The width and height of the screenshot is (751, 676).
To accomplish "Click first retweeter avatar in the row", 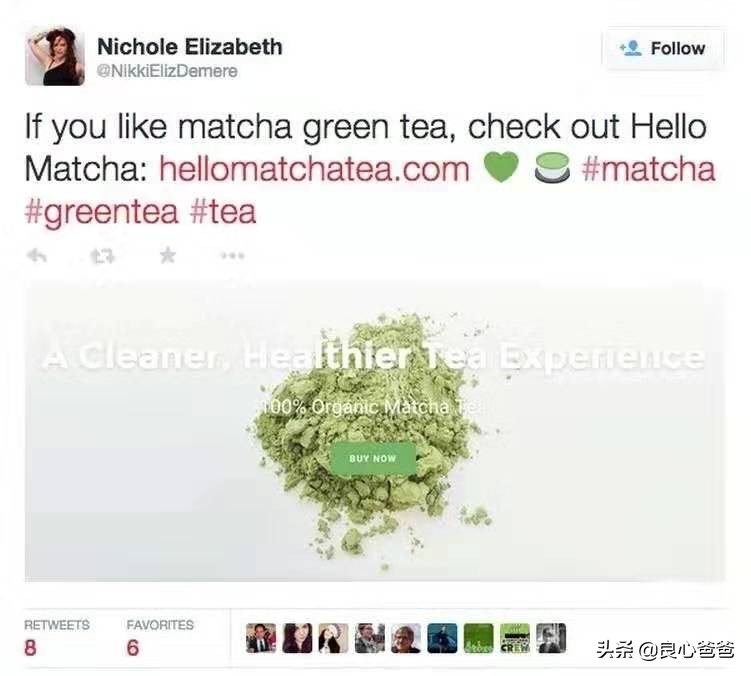I will tap(261, 638).
